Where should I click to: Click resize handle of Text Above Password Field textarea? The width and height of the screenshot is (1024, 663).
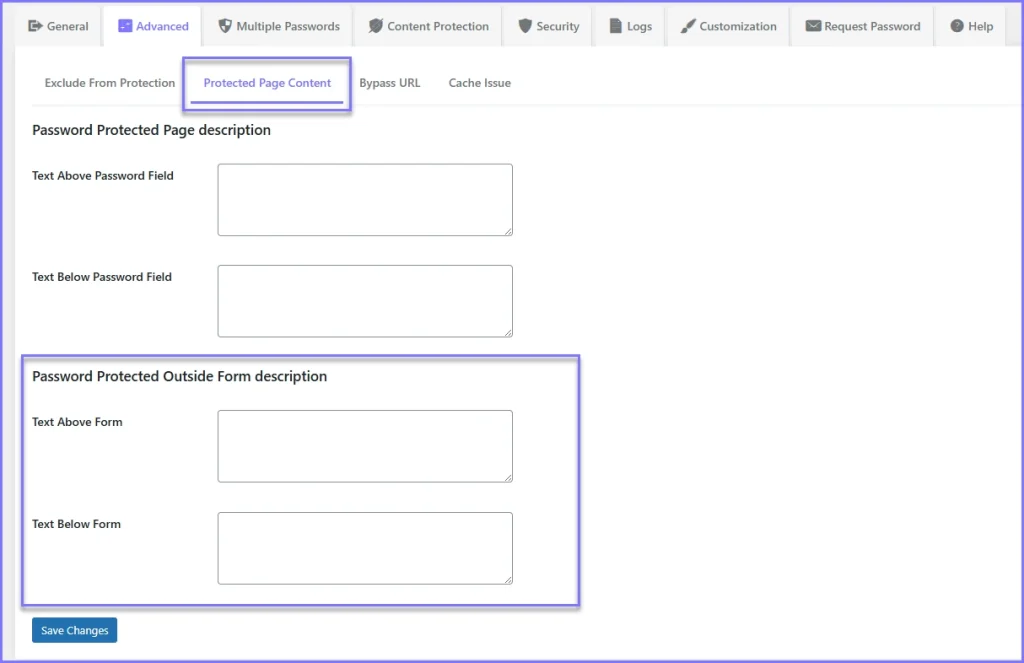coord(508,231)
